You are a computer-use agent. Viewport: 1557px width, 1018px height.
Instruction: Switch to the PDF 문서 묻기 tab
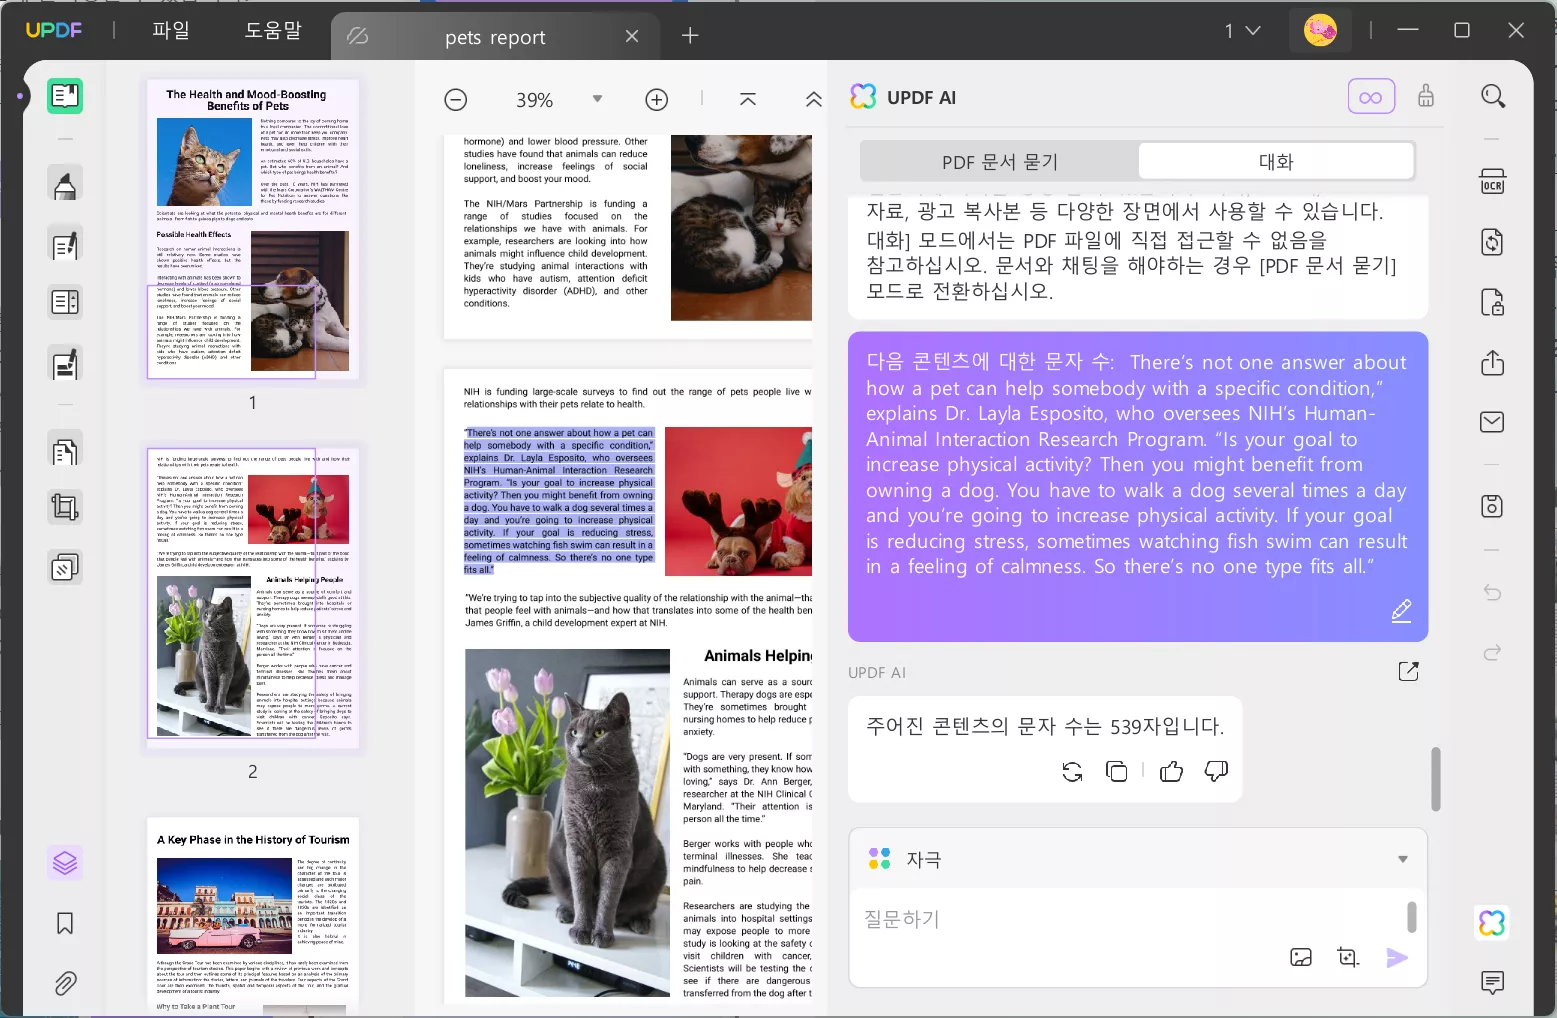(1000, 162)
